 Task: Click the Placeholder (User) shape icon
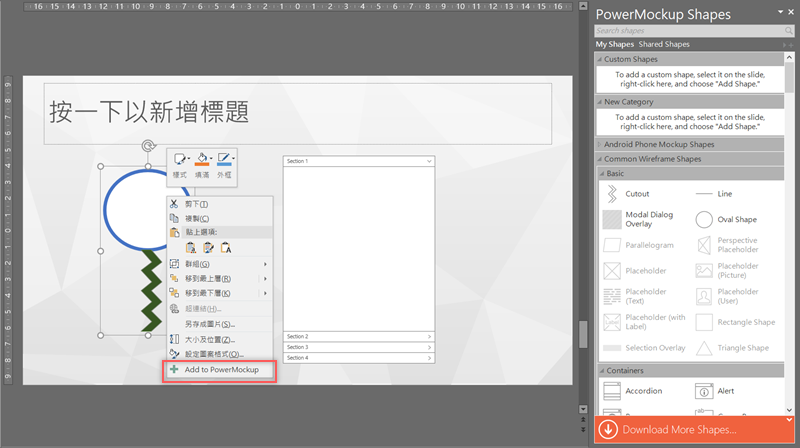tap(704, 296)
